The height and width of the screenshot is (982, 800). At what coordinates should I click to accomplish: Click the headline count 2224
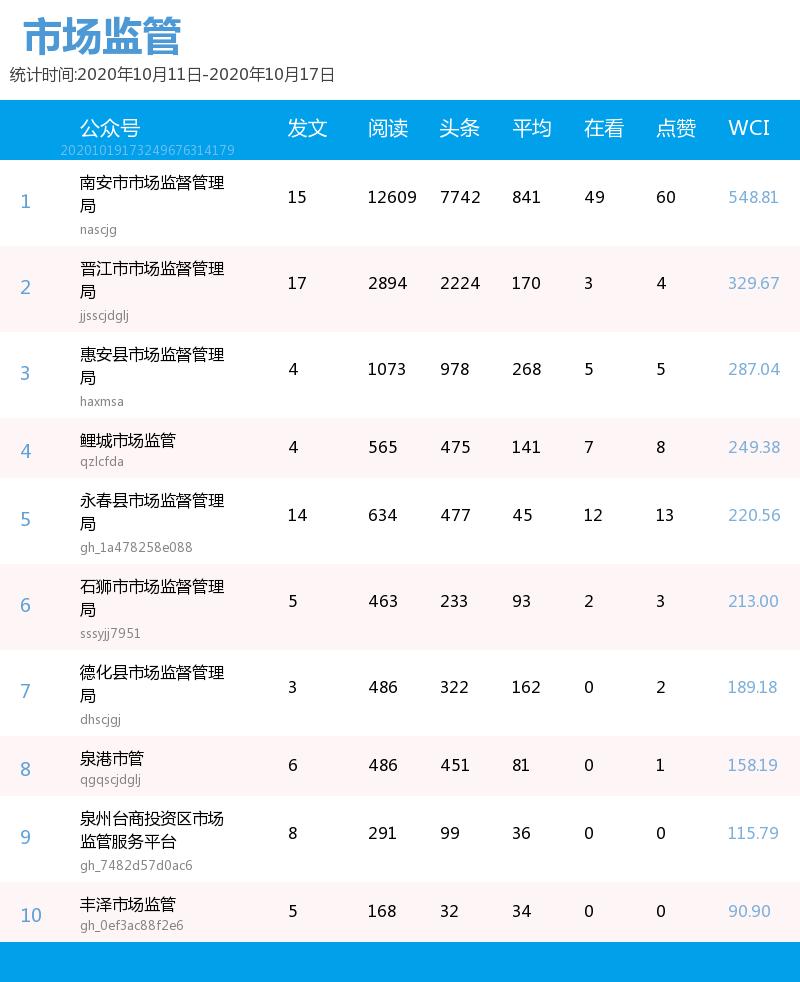click(x=460, y=283)
